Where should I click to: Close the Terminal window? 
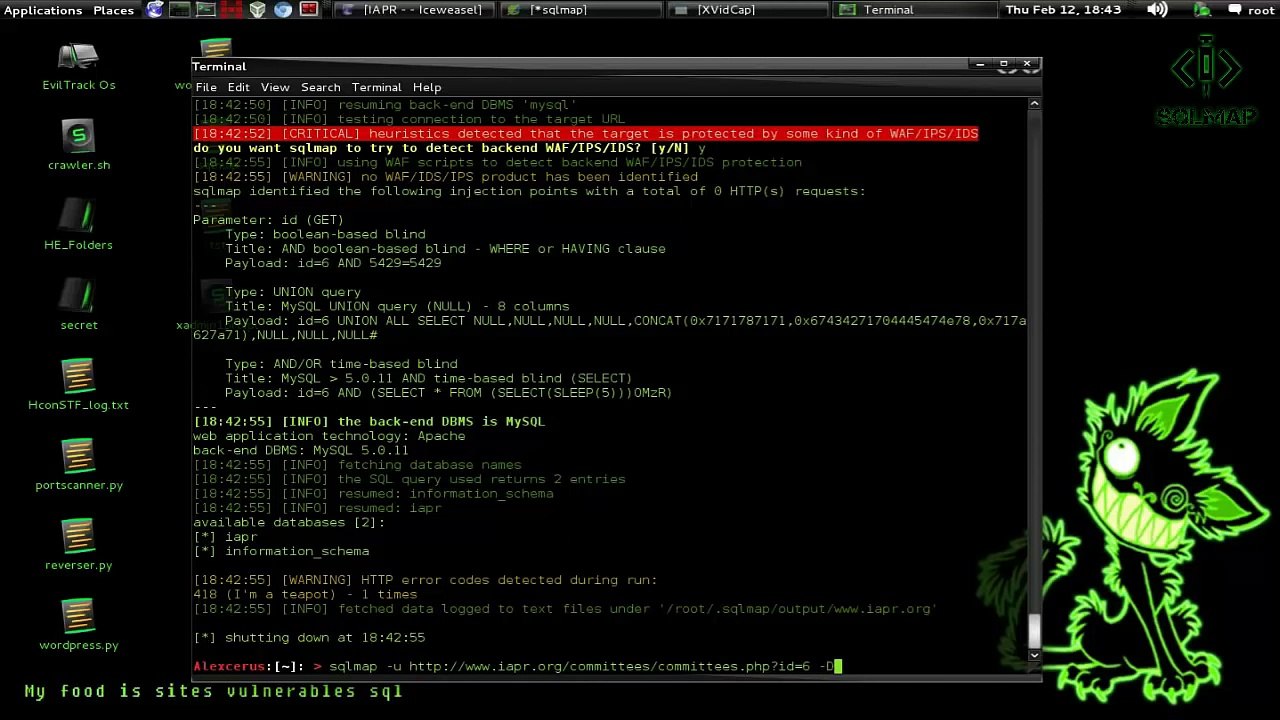tap(1027, 64)
